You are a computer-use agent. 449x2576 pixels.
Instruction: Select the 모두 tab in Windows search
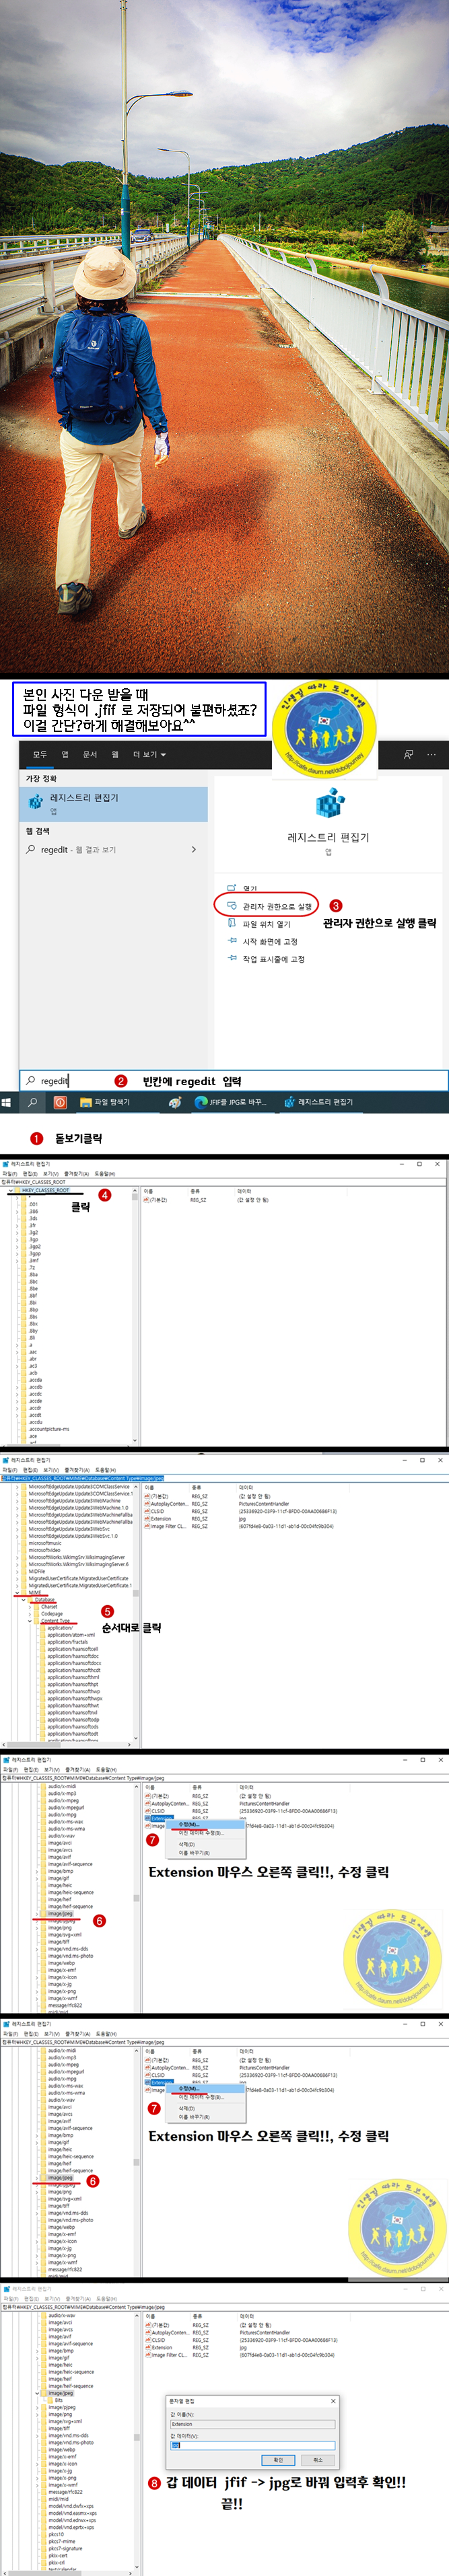click(40, 754)
